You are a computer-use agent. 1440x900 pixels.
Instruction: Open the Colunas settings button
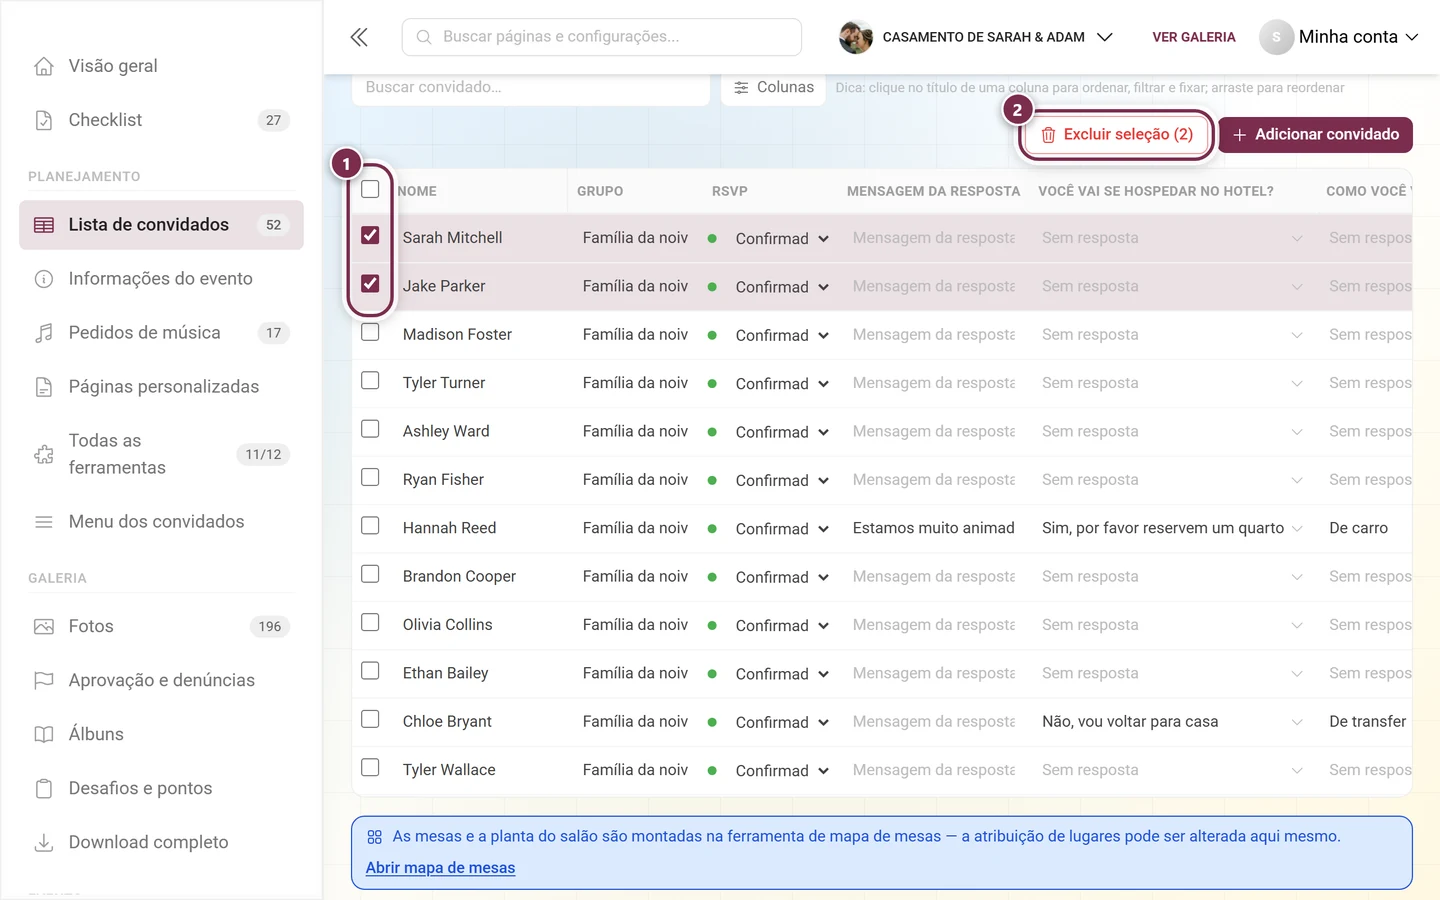(x=774, y=88)
